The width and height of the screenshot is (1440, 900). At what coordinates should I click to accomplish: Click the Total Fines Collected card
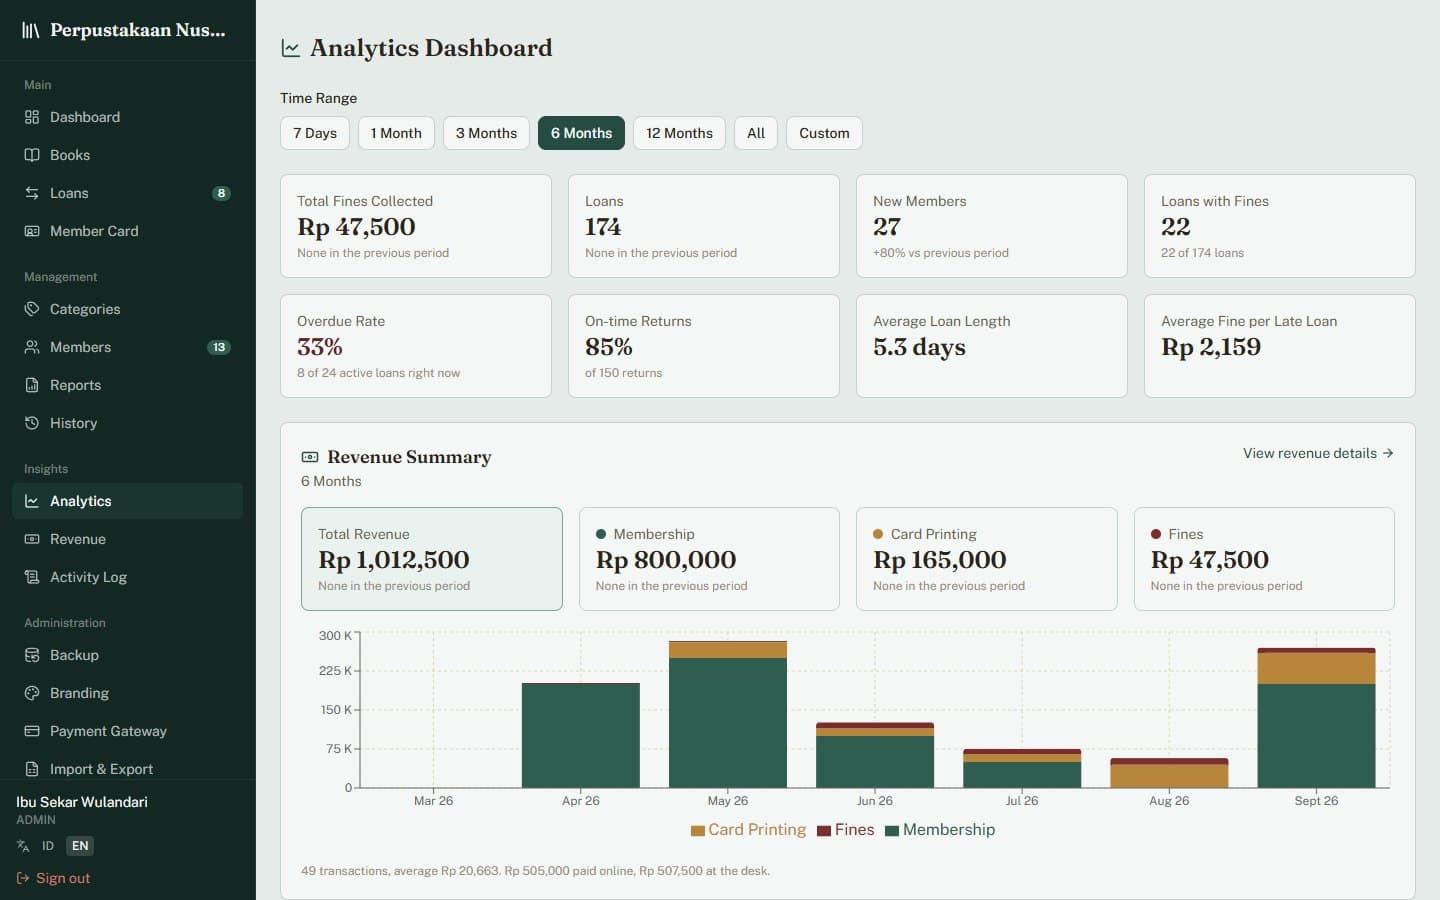click(x=416, y=226)
